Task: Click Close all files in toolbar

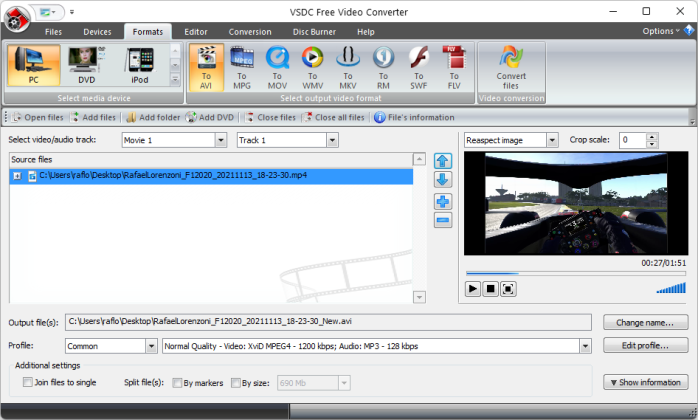Action: coord(333,117)
